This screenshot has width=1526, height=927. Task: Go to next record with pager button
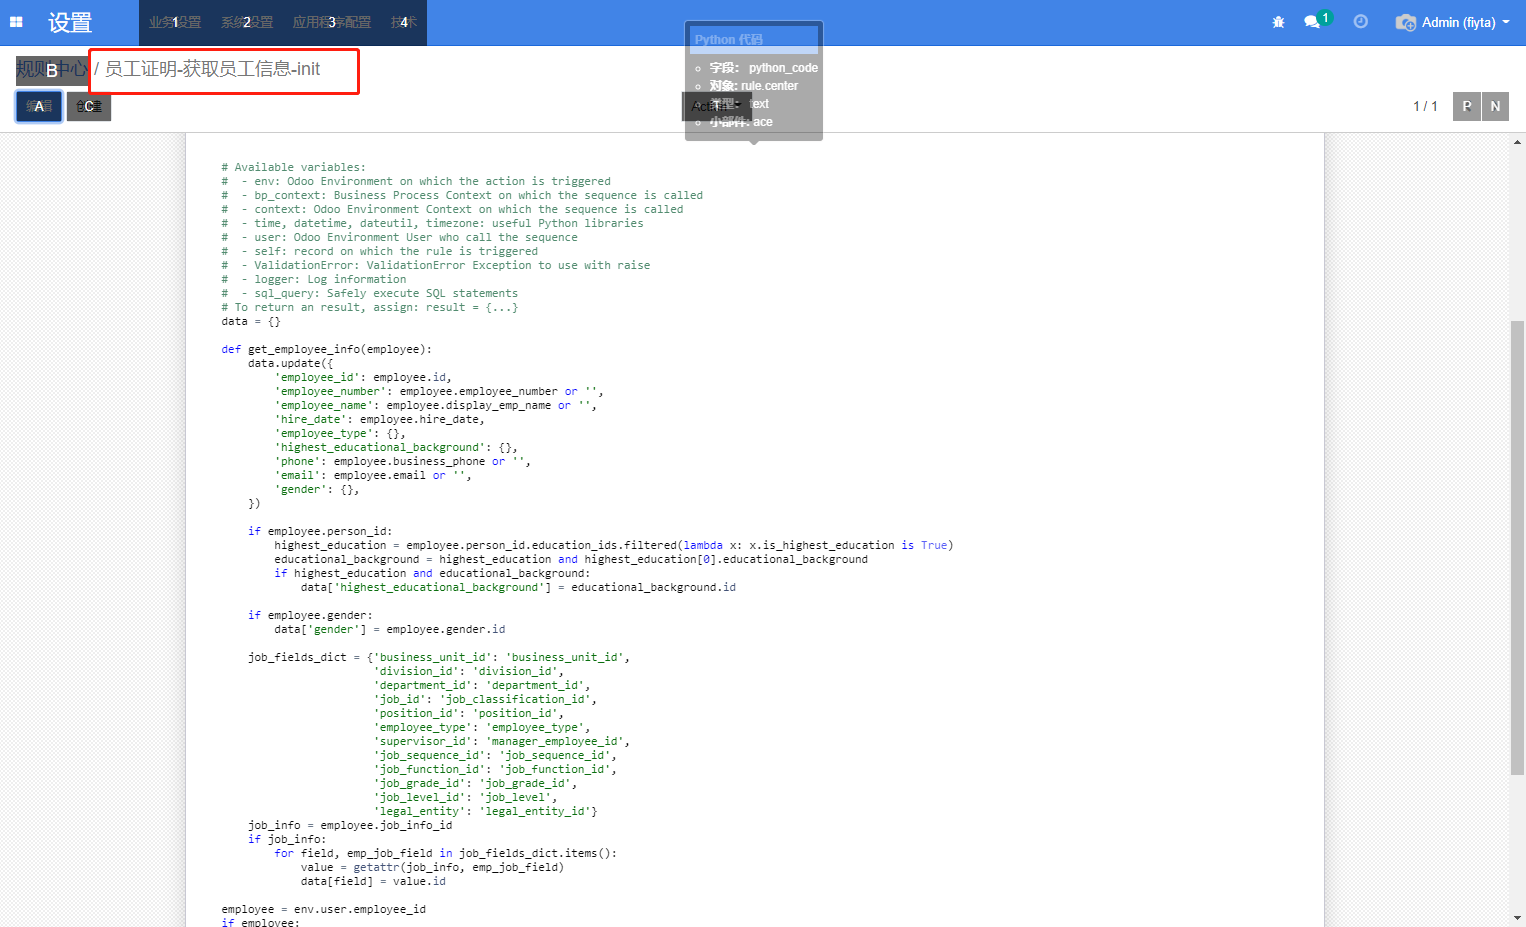tap(1495, 106)
